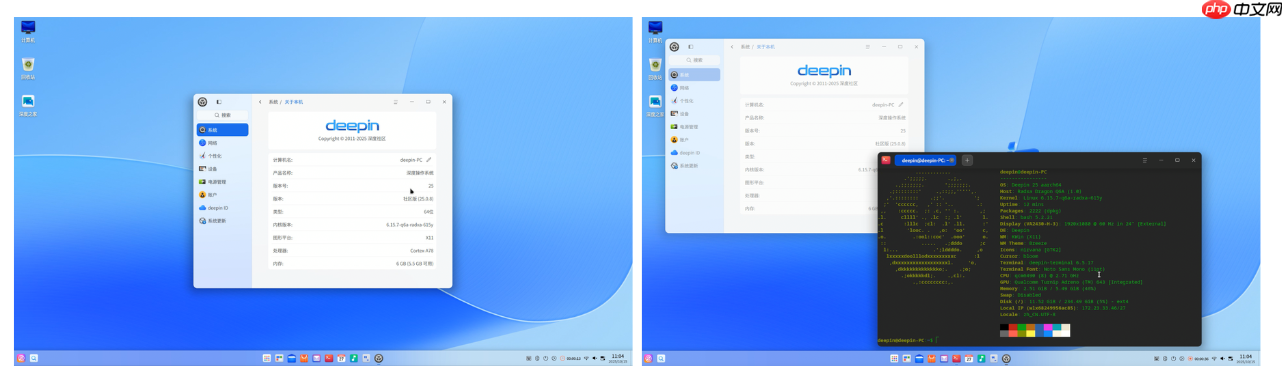
Task: Select deepin@deepin-PC terminal tab
Action: (x=925, y=160)
